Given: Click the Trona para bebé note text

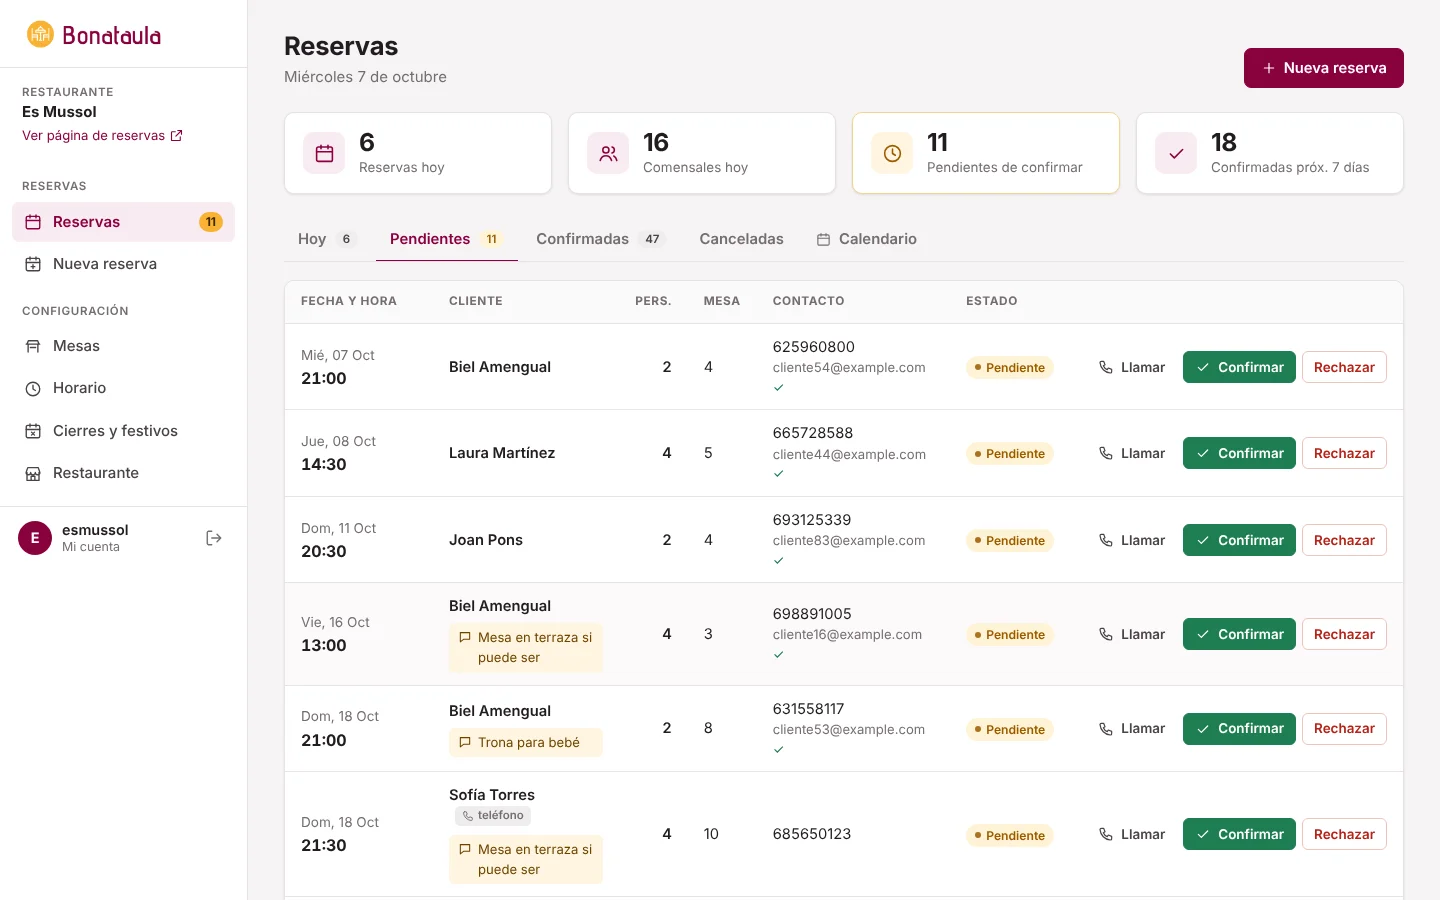Looking at the screenshot, I should 529,742.
